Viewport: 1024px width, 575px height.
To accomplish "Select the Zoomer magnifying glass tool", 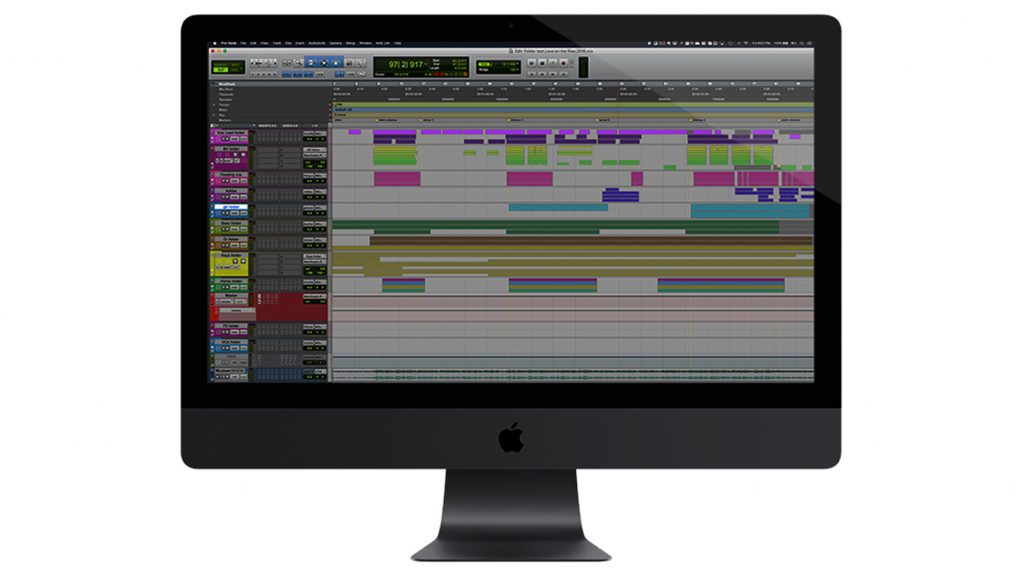I will point(299,63).
